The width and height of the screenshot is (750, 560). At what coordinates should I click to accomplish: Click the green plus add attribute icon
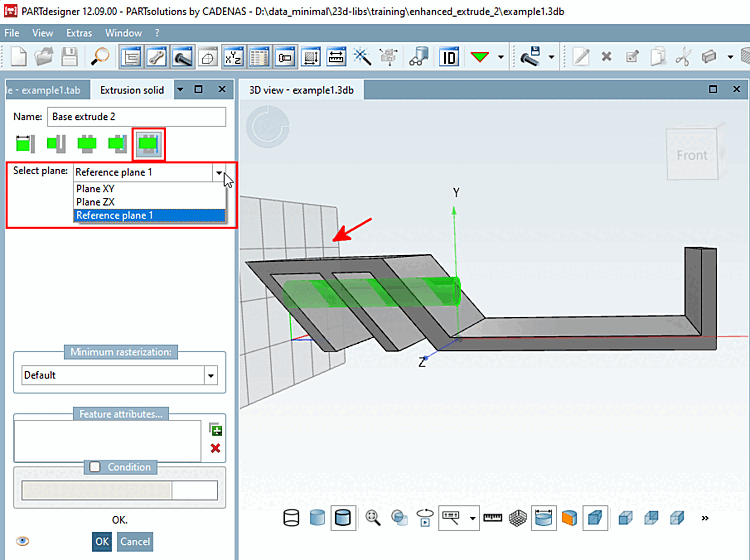[x=215, y=429]
